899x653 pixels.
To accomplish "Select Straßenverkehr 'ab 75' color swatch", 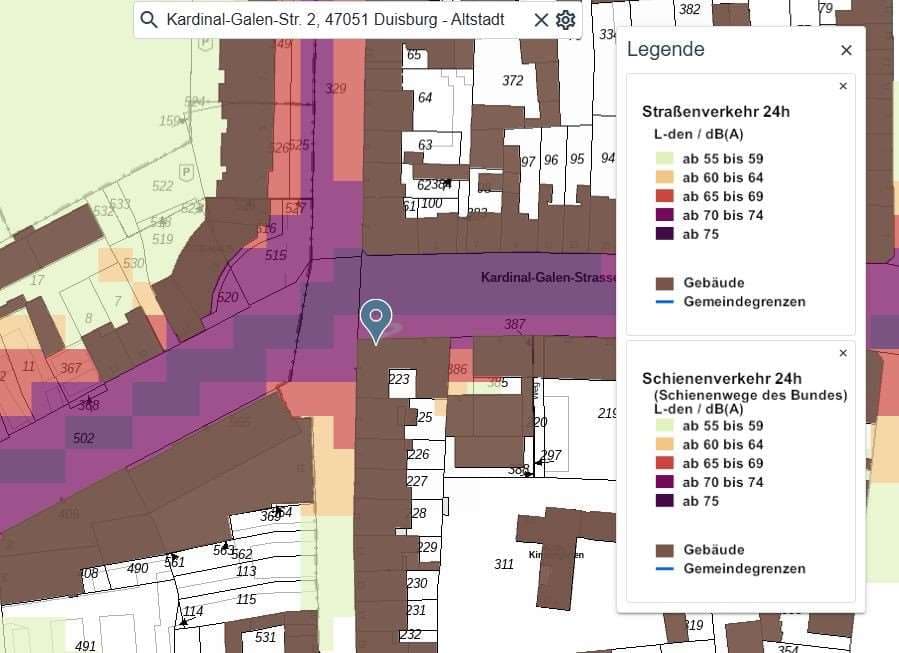I will pos(665,234).
